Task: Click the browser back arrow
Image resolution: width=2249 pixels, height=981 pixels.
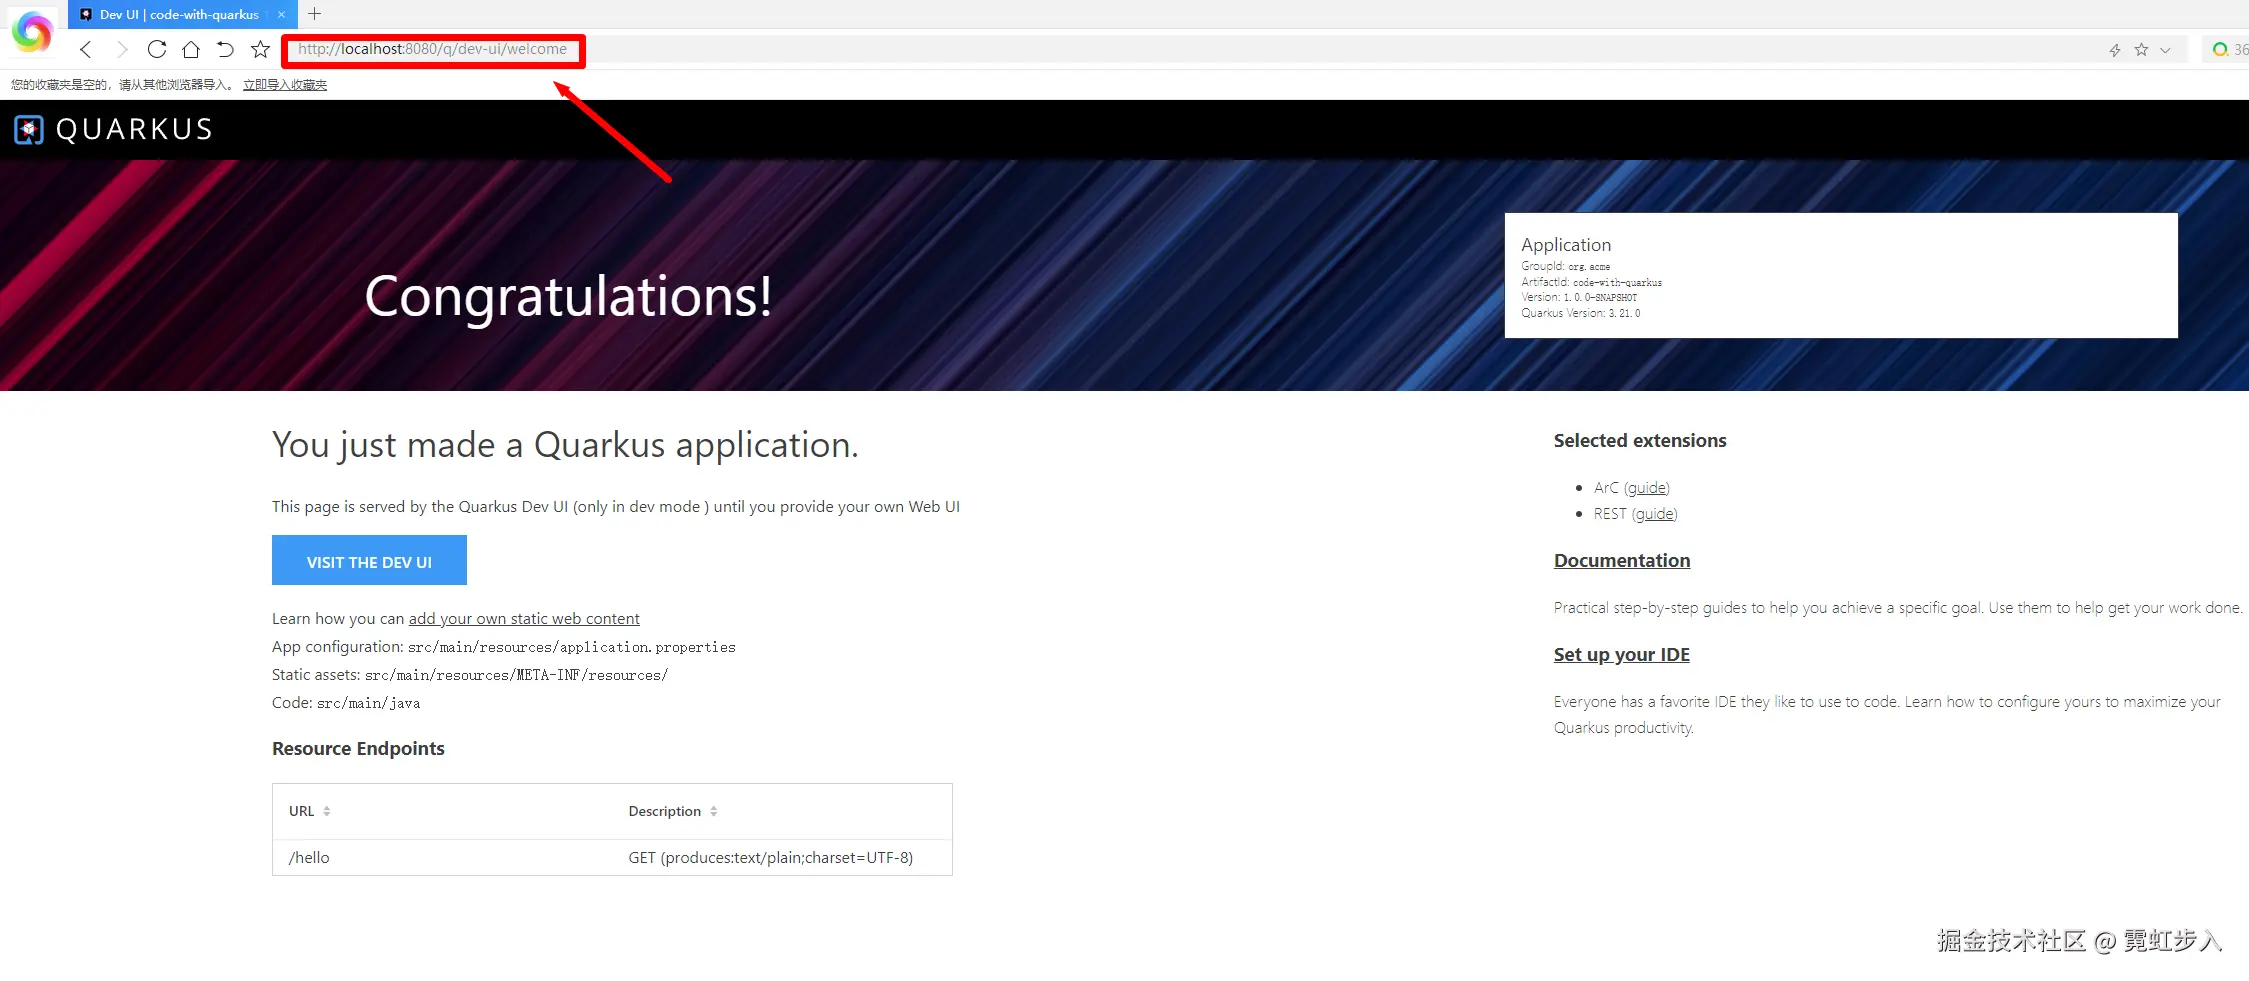Action: (x=86, y=49)
